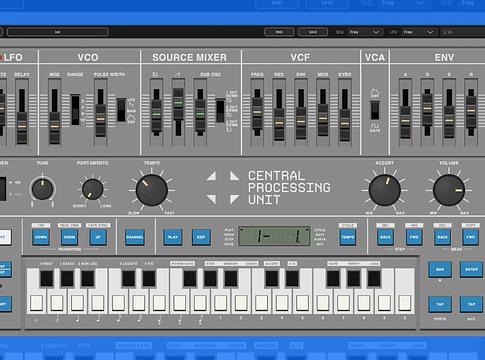Click the VCO PULSE WIDTH slider
The height and width of the screenshot is (360, 485).
point(100,119)
